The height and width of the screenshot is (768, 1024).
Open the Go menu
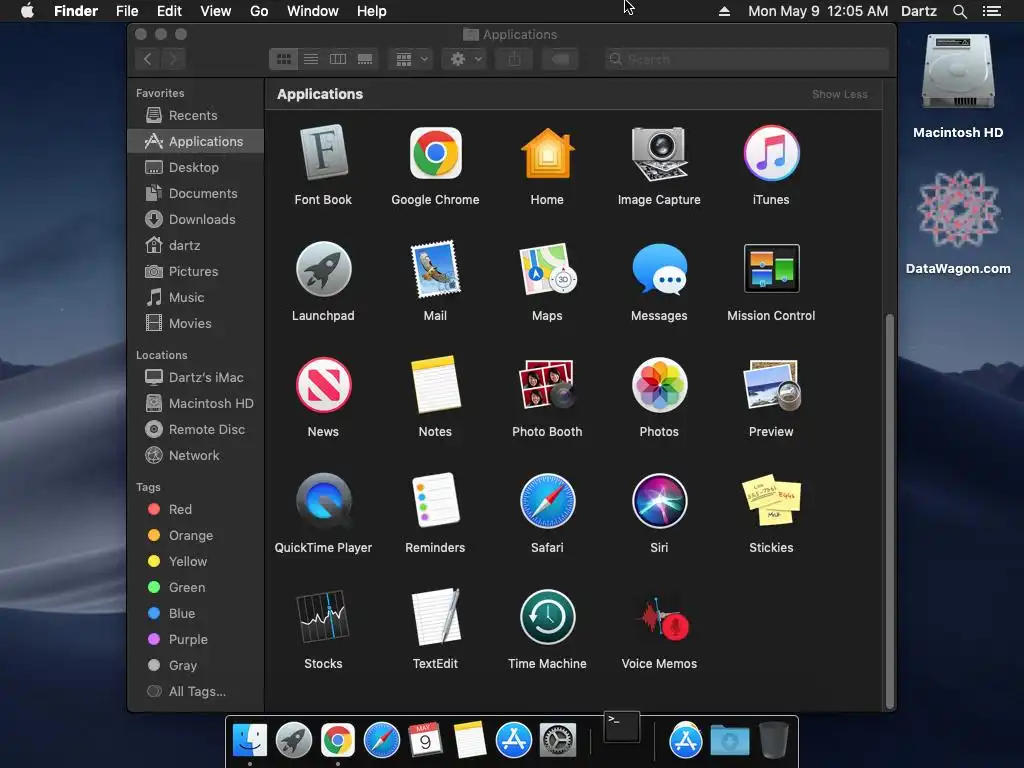pyautogui.click(x=259, y=11)
